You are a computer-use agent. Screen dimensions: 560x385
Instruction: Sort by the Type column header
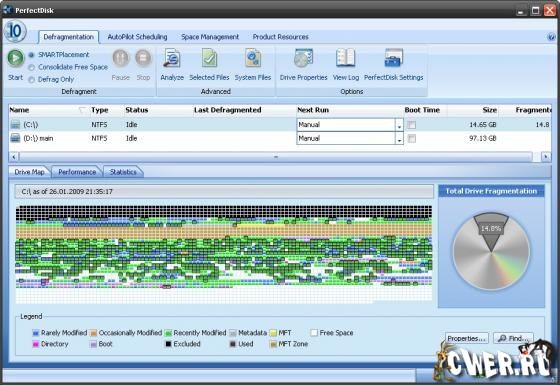[100, 110]
